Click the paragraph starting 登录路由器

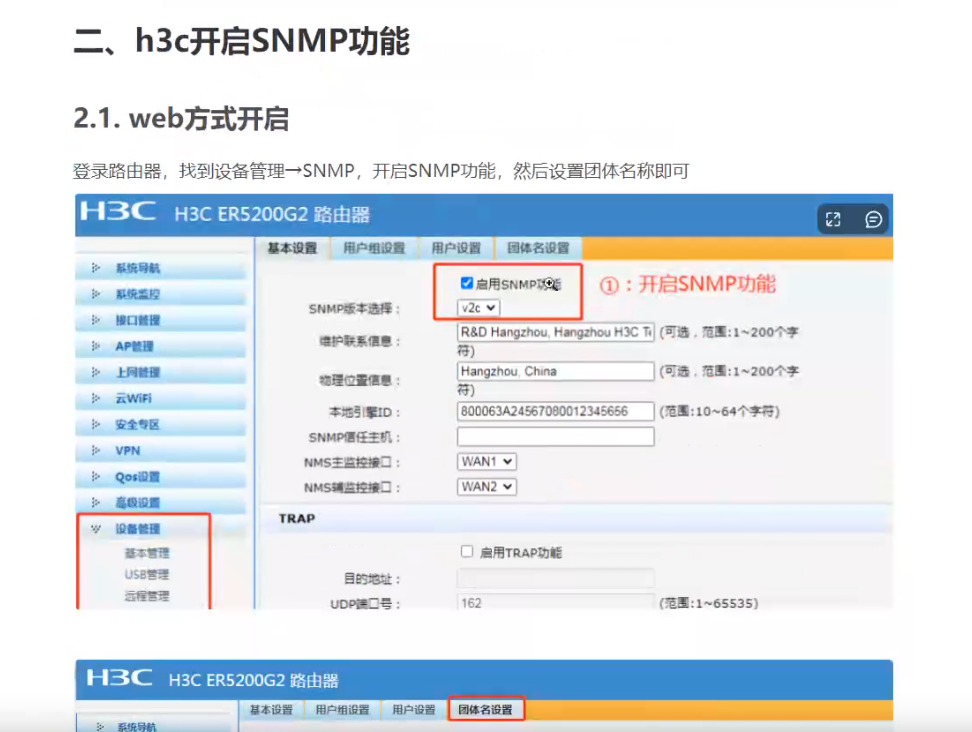(381, 170)
